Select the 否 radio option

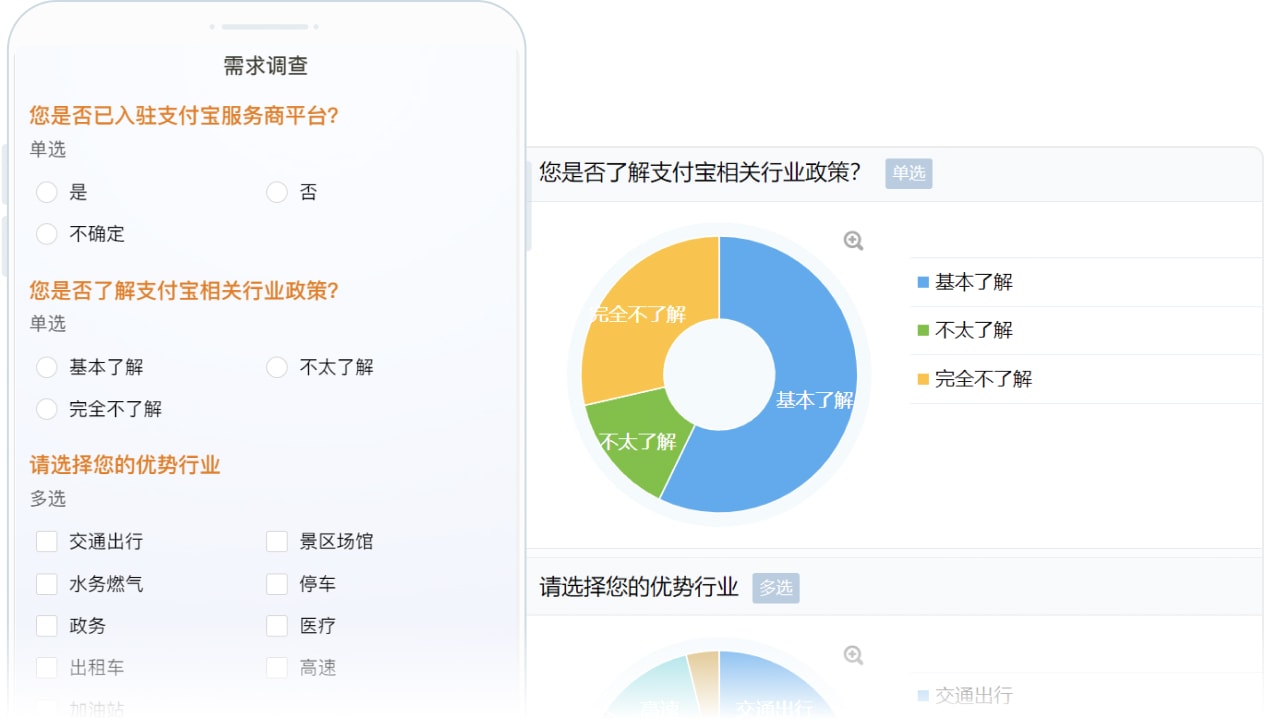(x=277, y=192)
